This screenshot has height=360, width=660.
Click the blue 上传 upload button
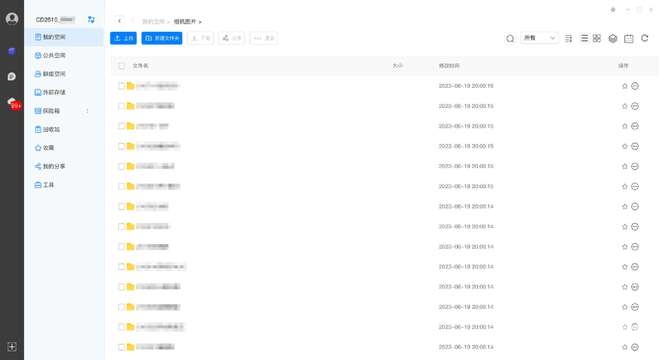click(x=123, y=38)
